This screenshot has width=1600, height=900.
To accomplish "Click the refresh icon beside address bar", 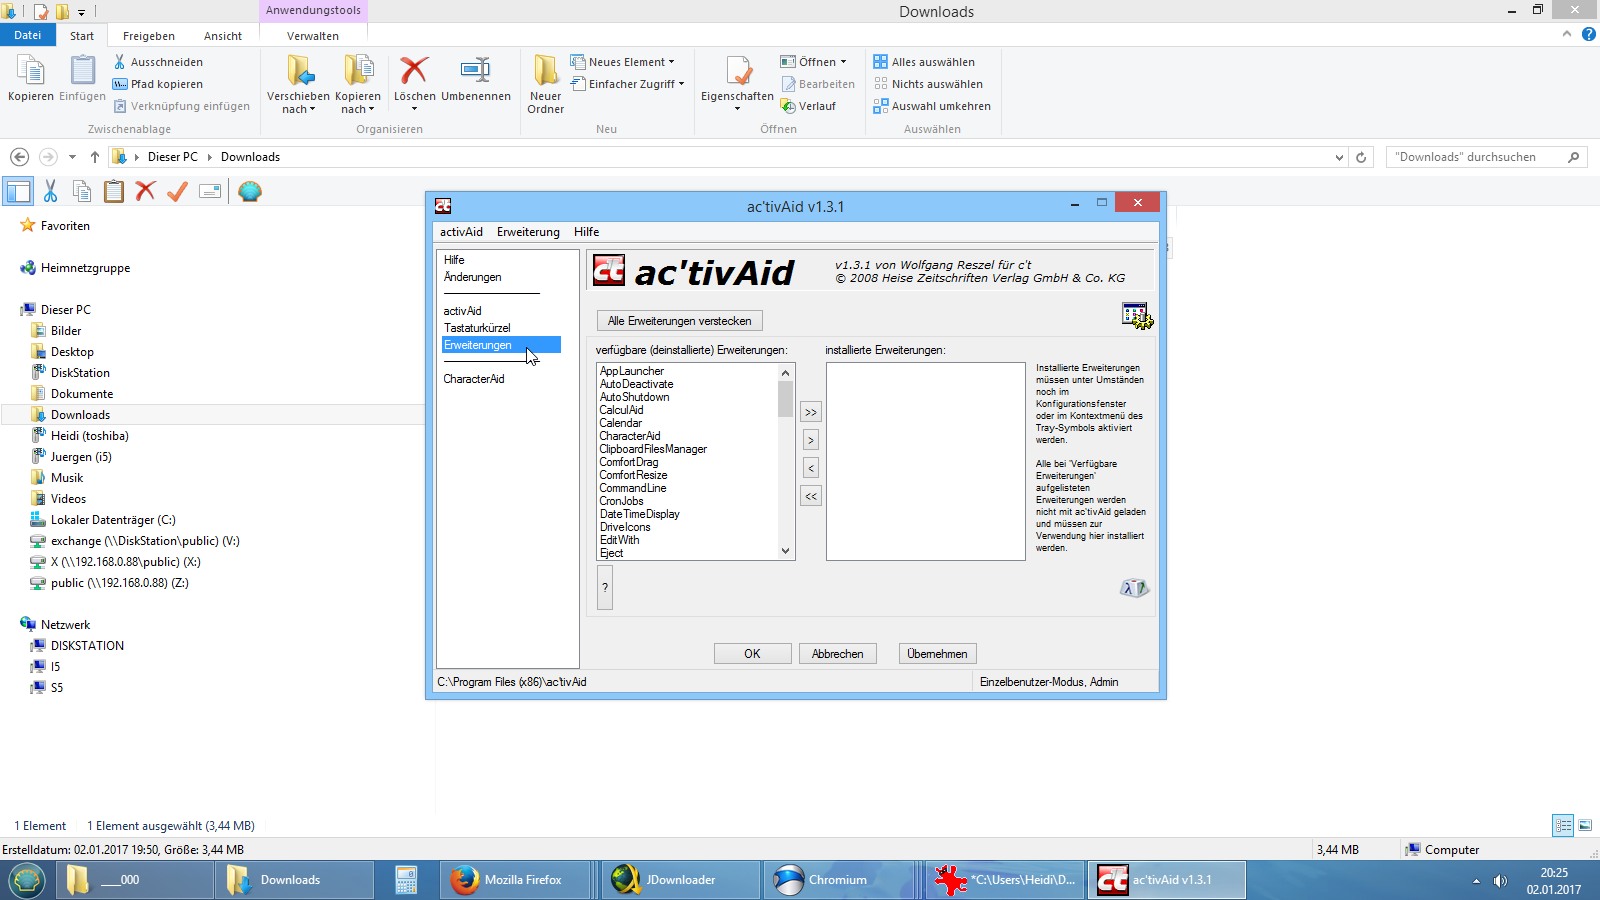I will coord(1361,157).
